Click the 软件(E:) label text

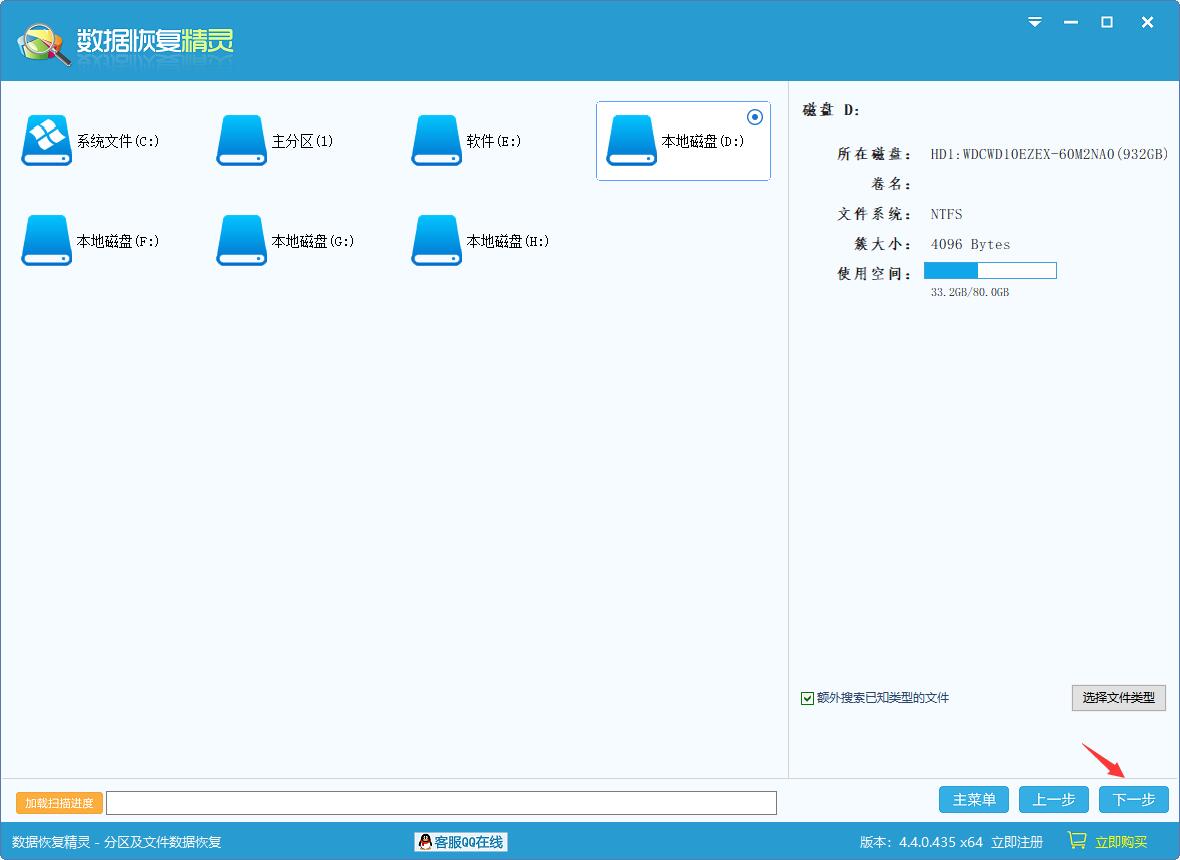493,141
